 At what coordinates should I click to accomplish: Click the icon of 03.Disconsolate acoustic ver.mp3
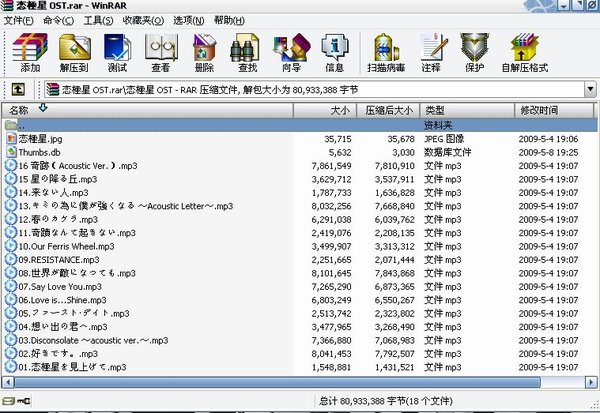coord(11,340)
